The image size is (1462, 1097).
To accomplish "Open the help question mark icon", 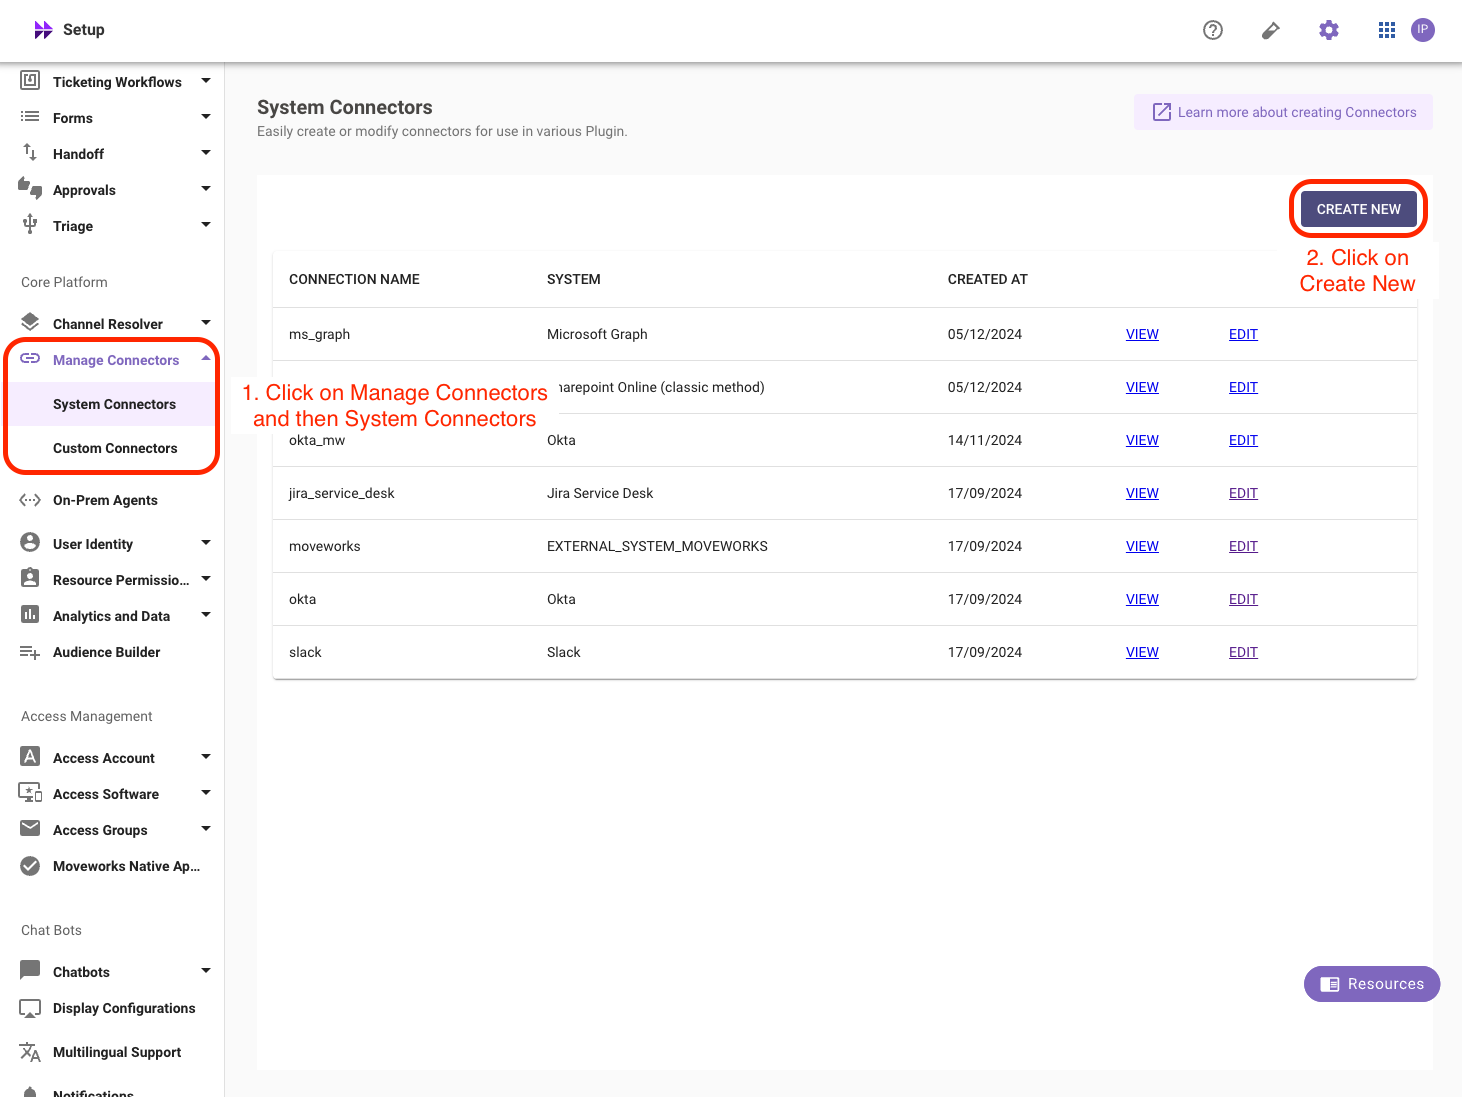I will click(1213, 30).
